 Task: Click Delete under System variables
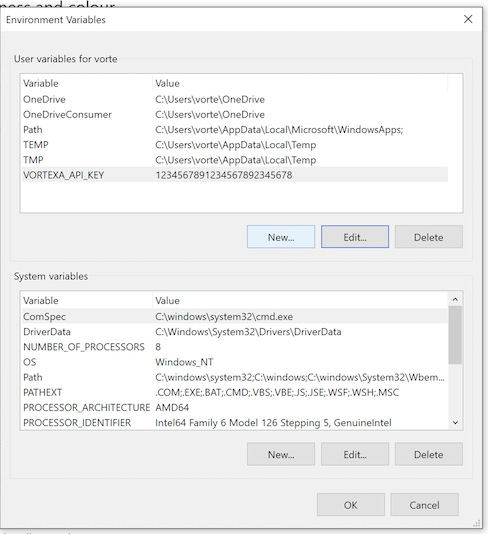[429, 454]
